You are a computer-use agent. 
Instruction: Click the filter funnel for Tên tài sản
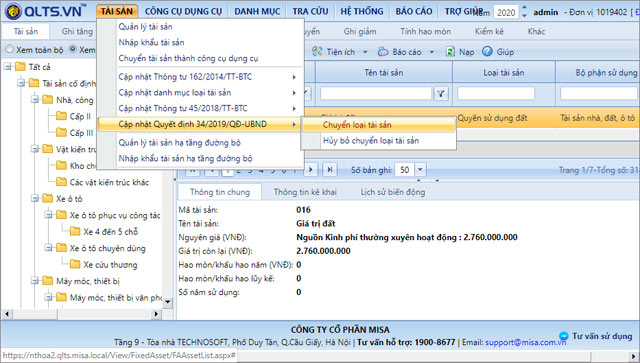coord(441,94)
